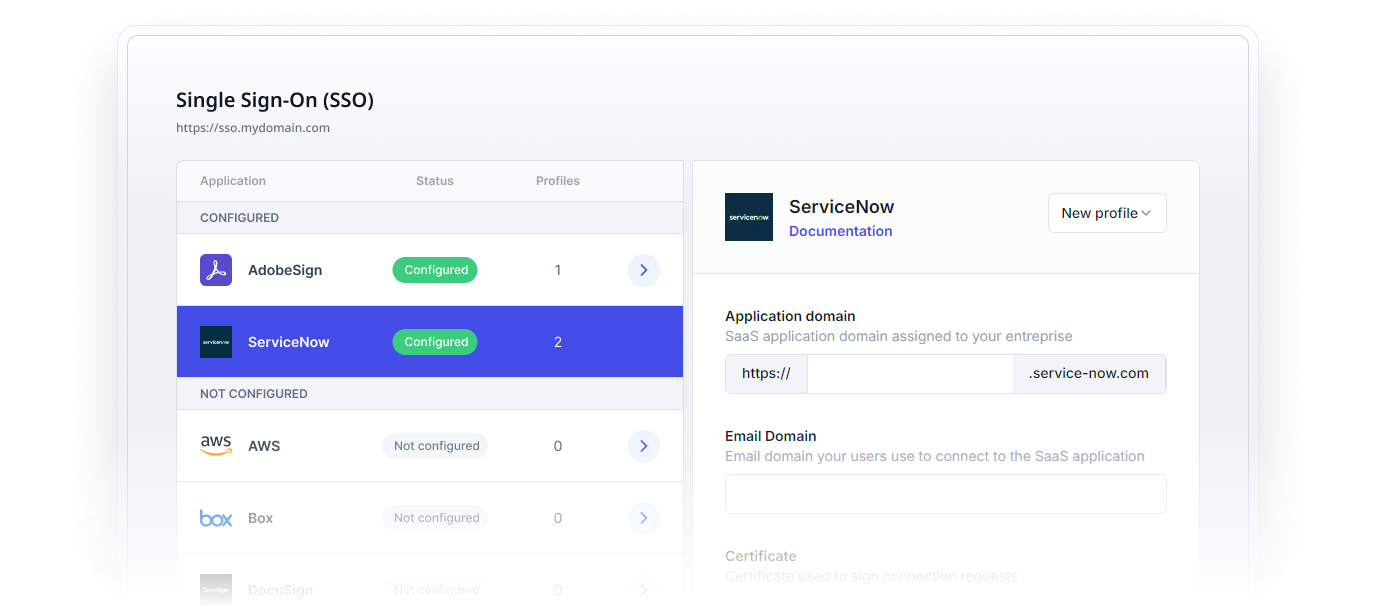Click the Configured badge for ServiceNow
Screen dimensions: 1376x608
pos(434,341)
